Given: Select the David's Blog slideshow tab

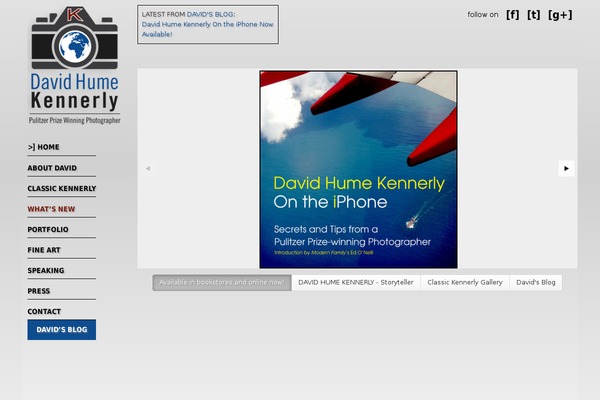Looking at the screenshot, I should 536,282.
